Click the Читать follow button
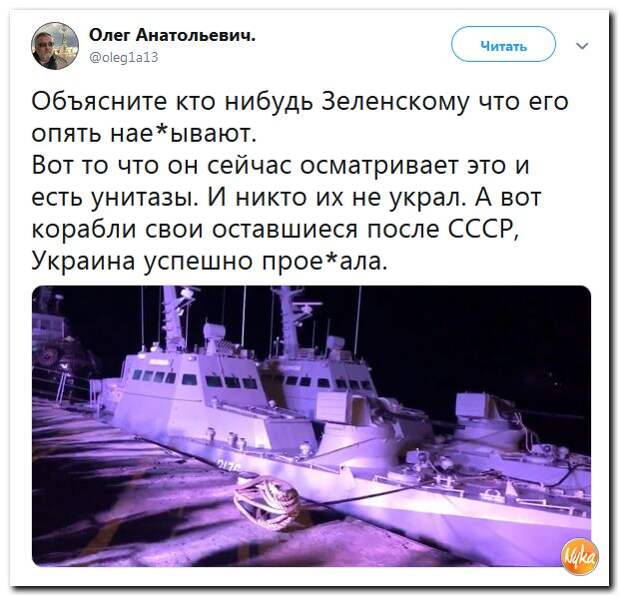 point(503,46)
